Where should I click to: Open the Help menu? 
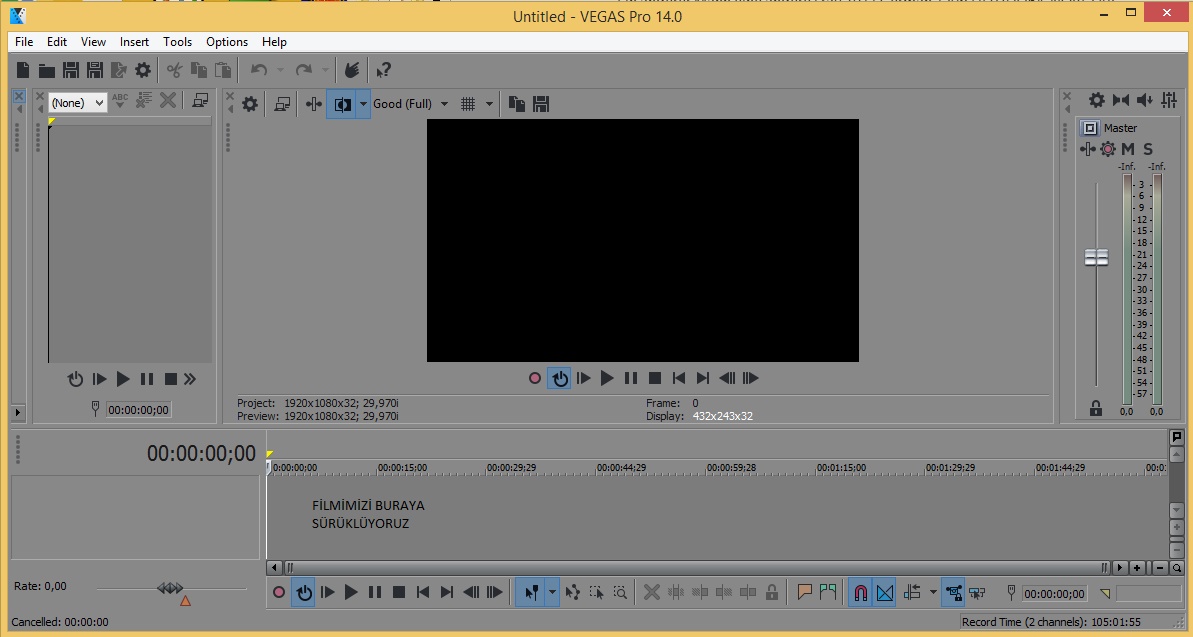click(274, 42)
